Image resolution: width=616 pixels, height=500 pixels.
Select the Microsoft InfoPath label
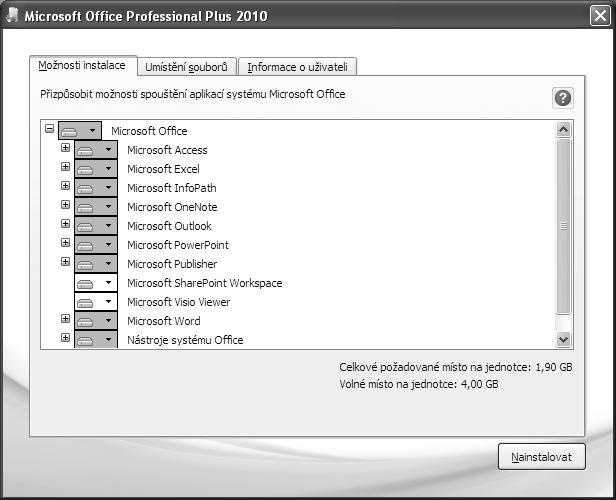172,188
